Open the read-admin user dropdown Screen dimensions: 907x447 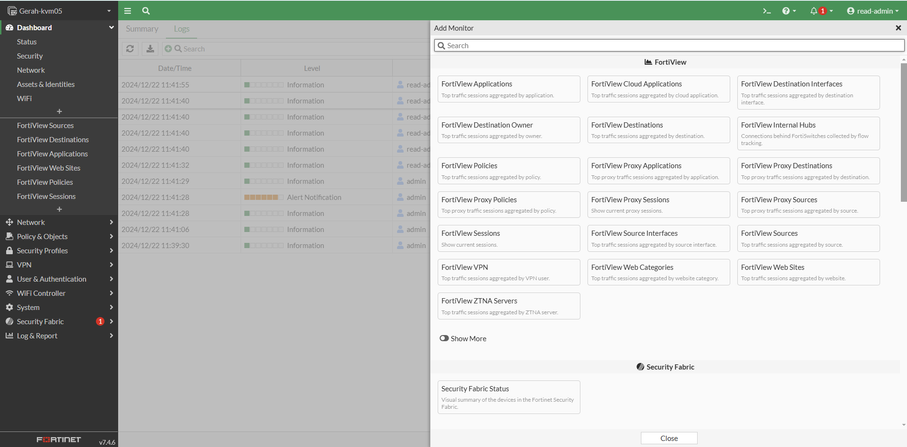coord(872,11)
